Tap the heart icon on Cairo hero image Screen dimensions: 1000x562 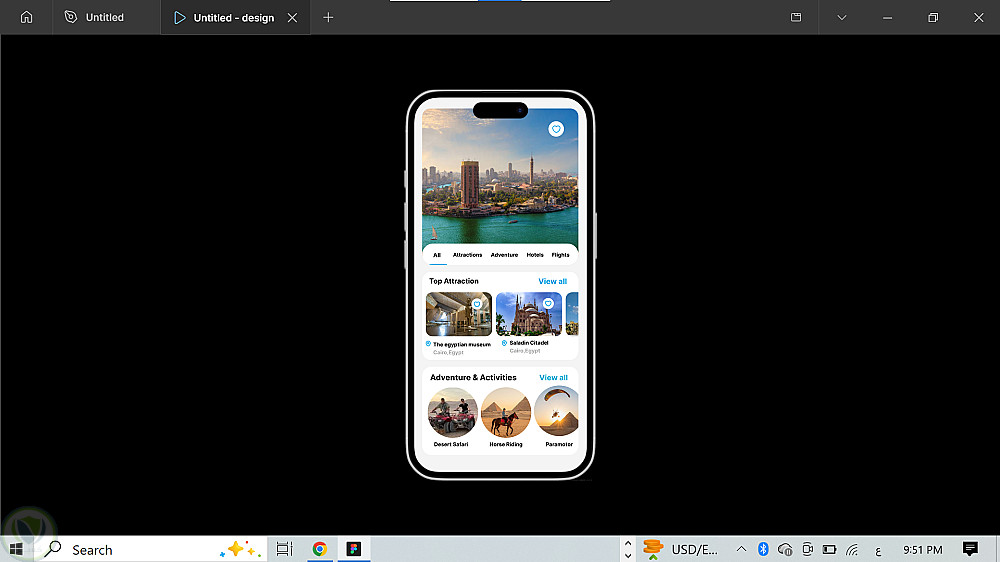coord(556,129)
